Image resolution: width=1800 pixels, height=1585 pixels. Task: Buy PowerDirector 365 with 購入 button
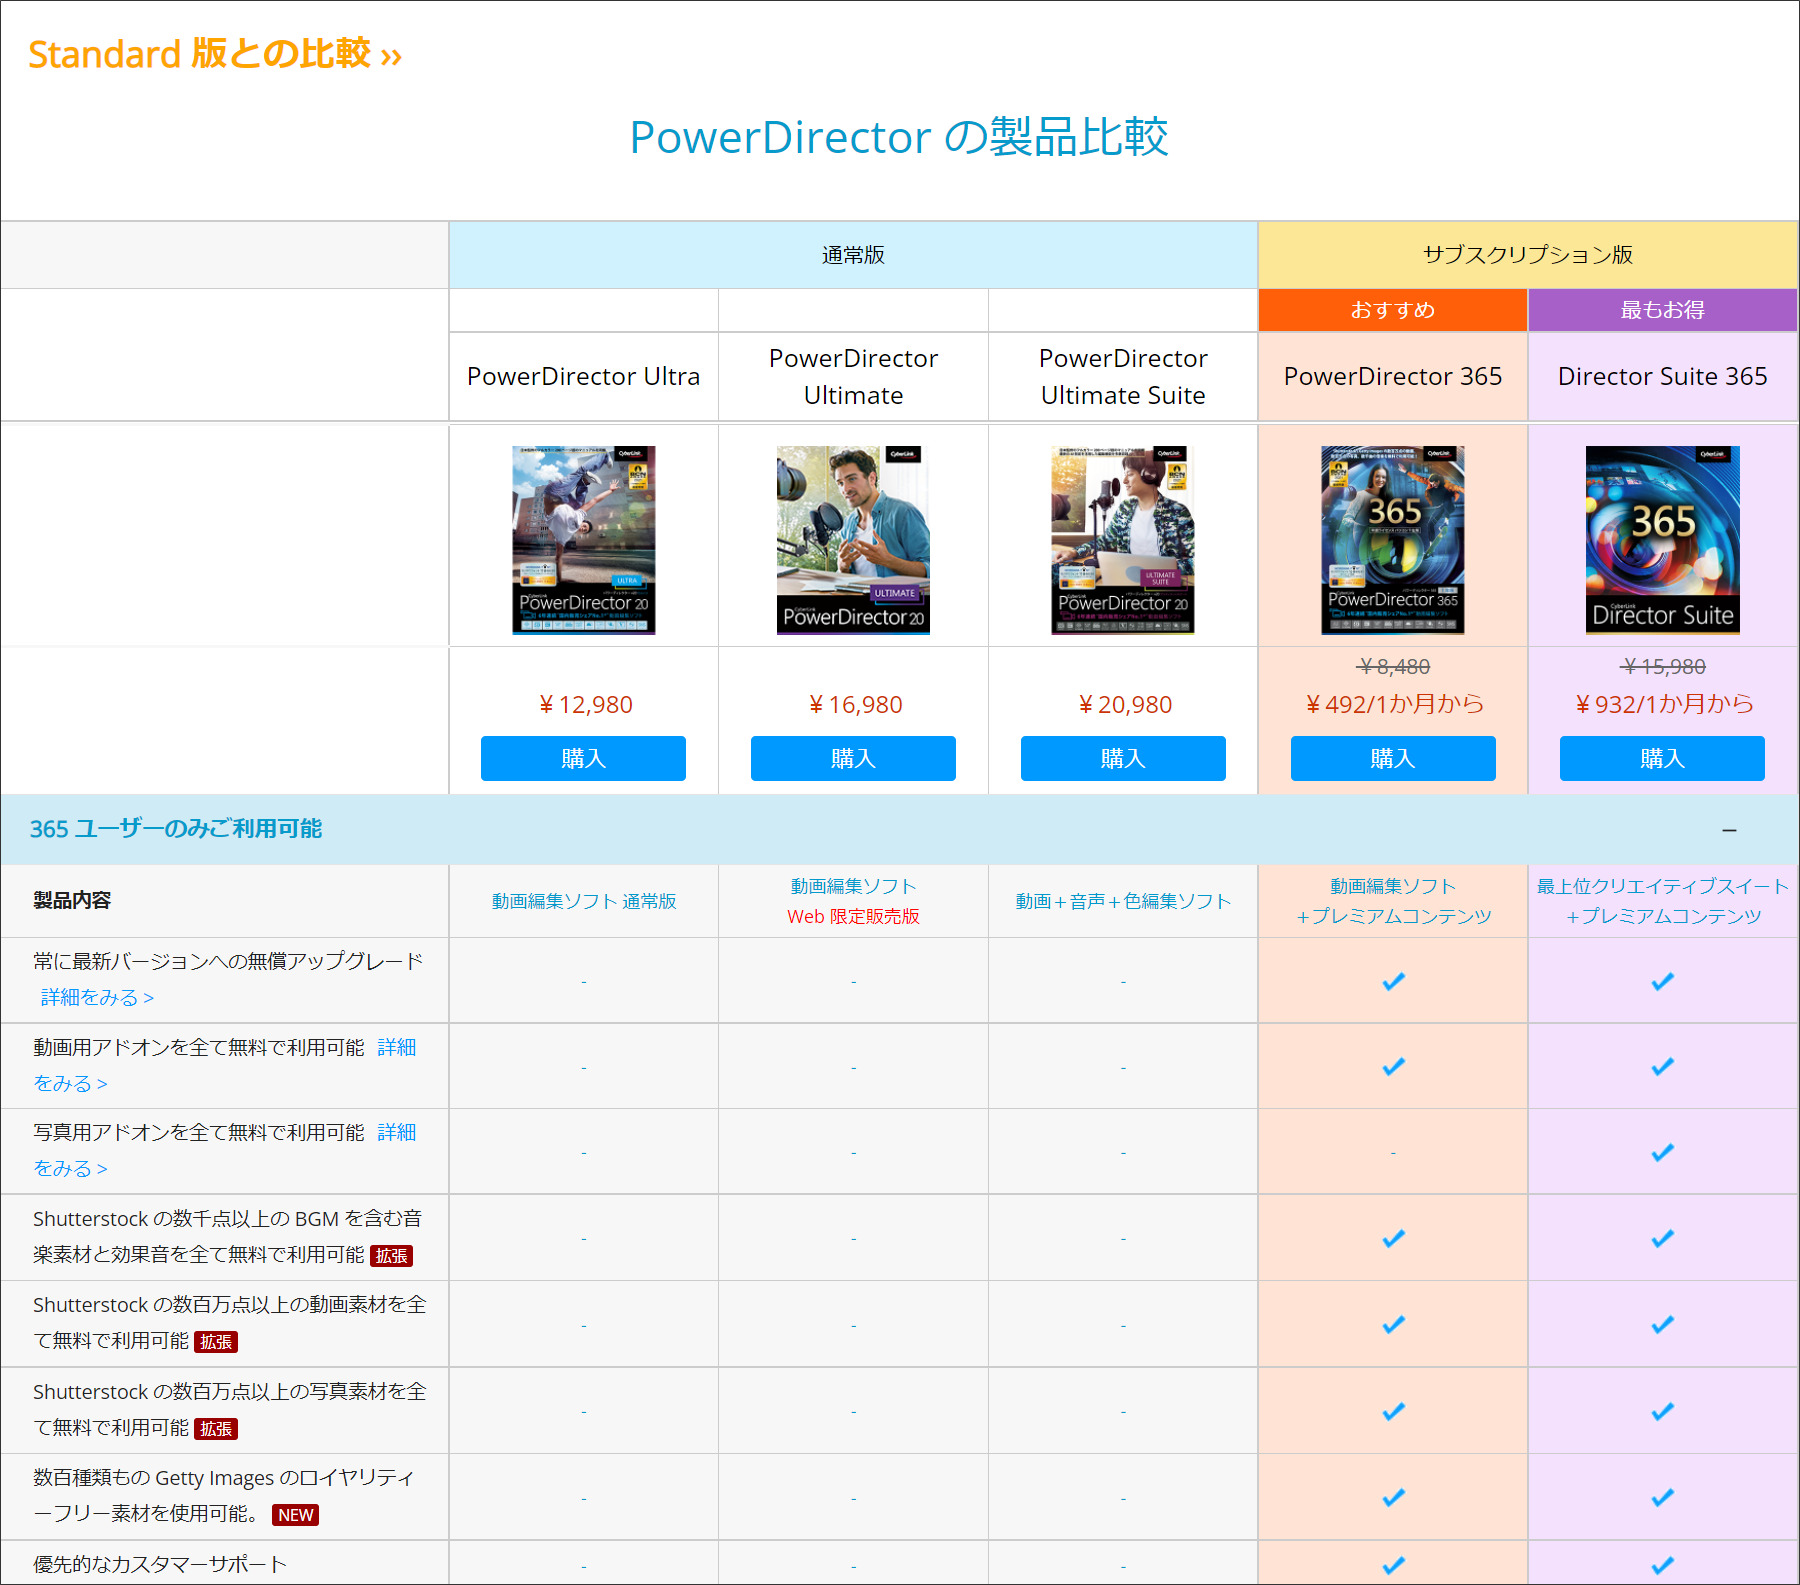pos(1393,758)
